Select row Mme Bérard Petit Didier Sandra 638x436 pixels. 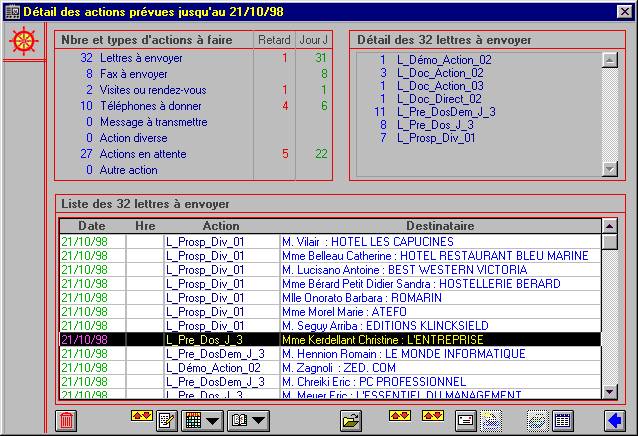point(330,284)
